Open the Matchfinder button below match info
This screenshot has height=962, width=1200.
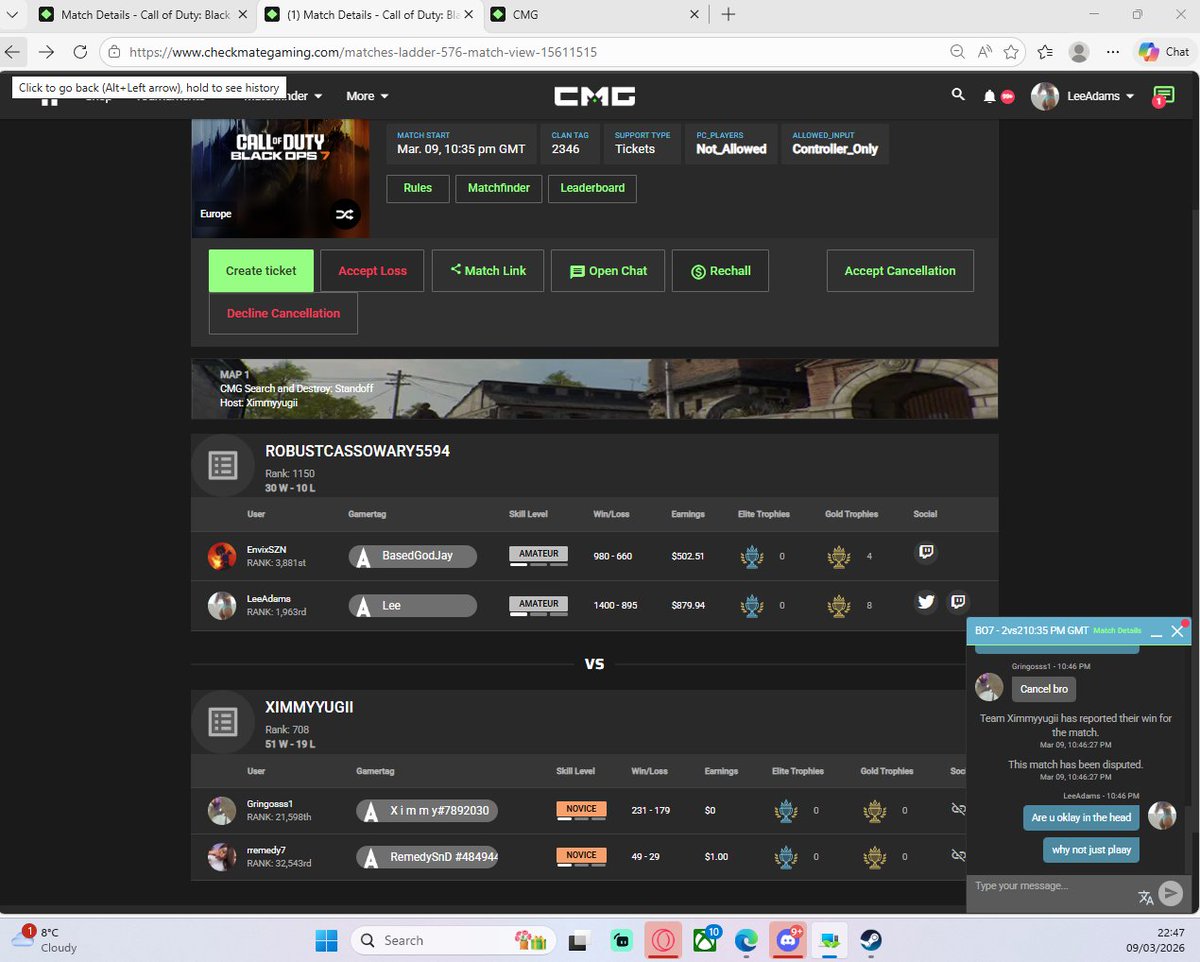[498, 188]
